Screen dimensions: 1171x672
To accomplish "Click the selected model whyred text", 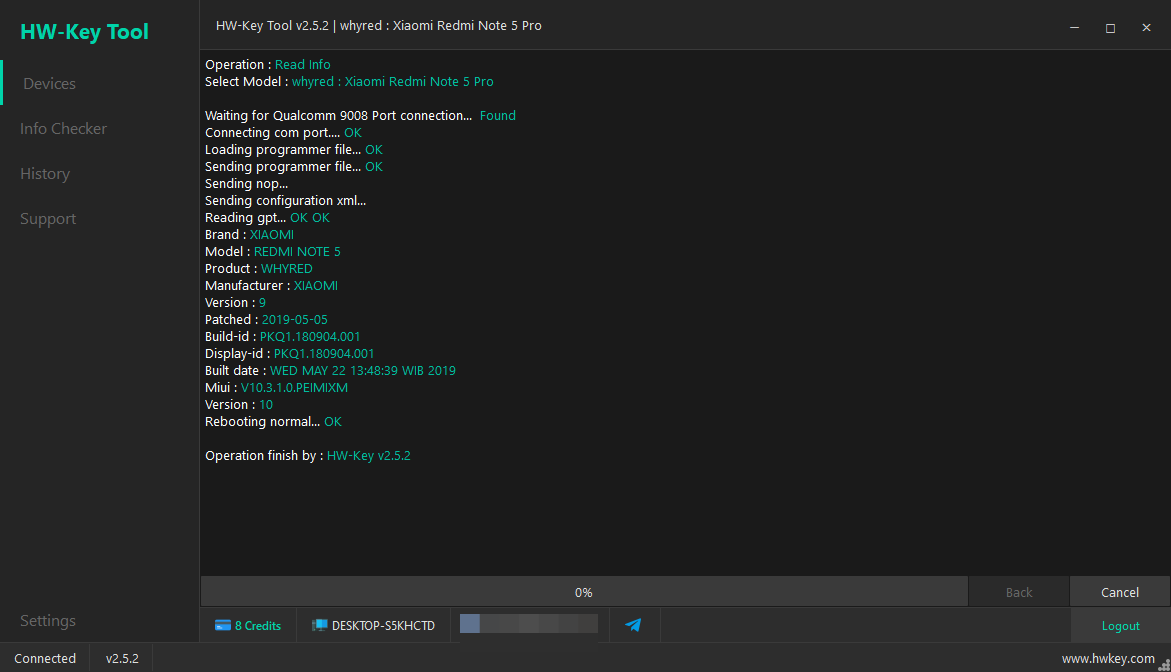I will point(392,81).
